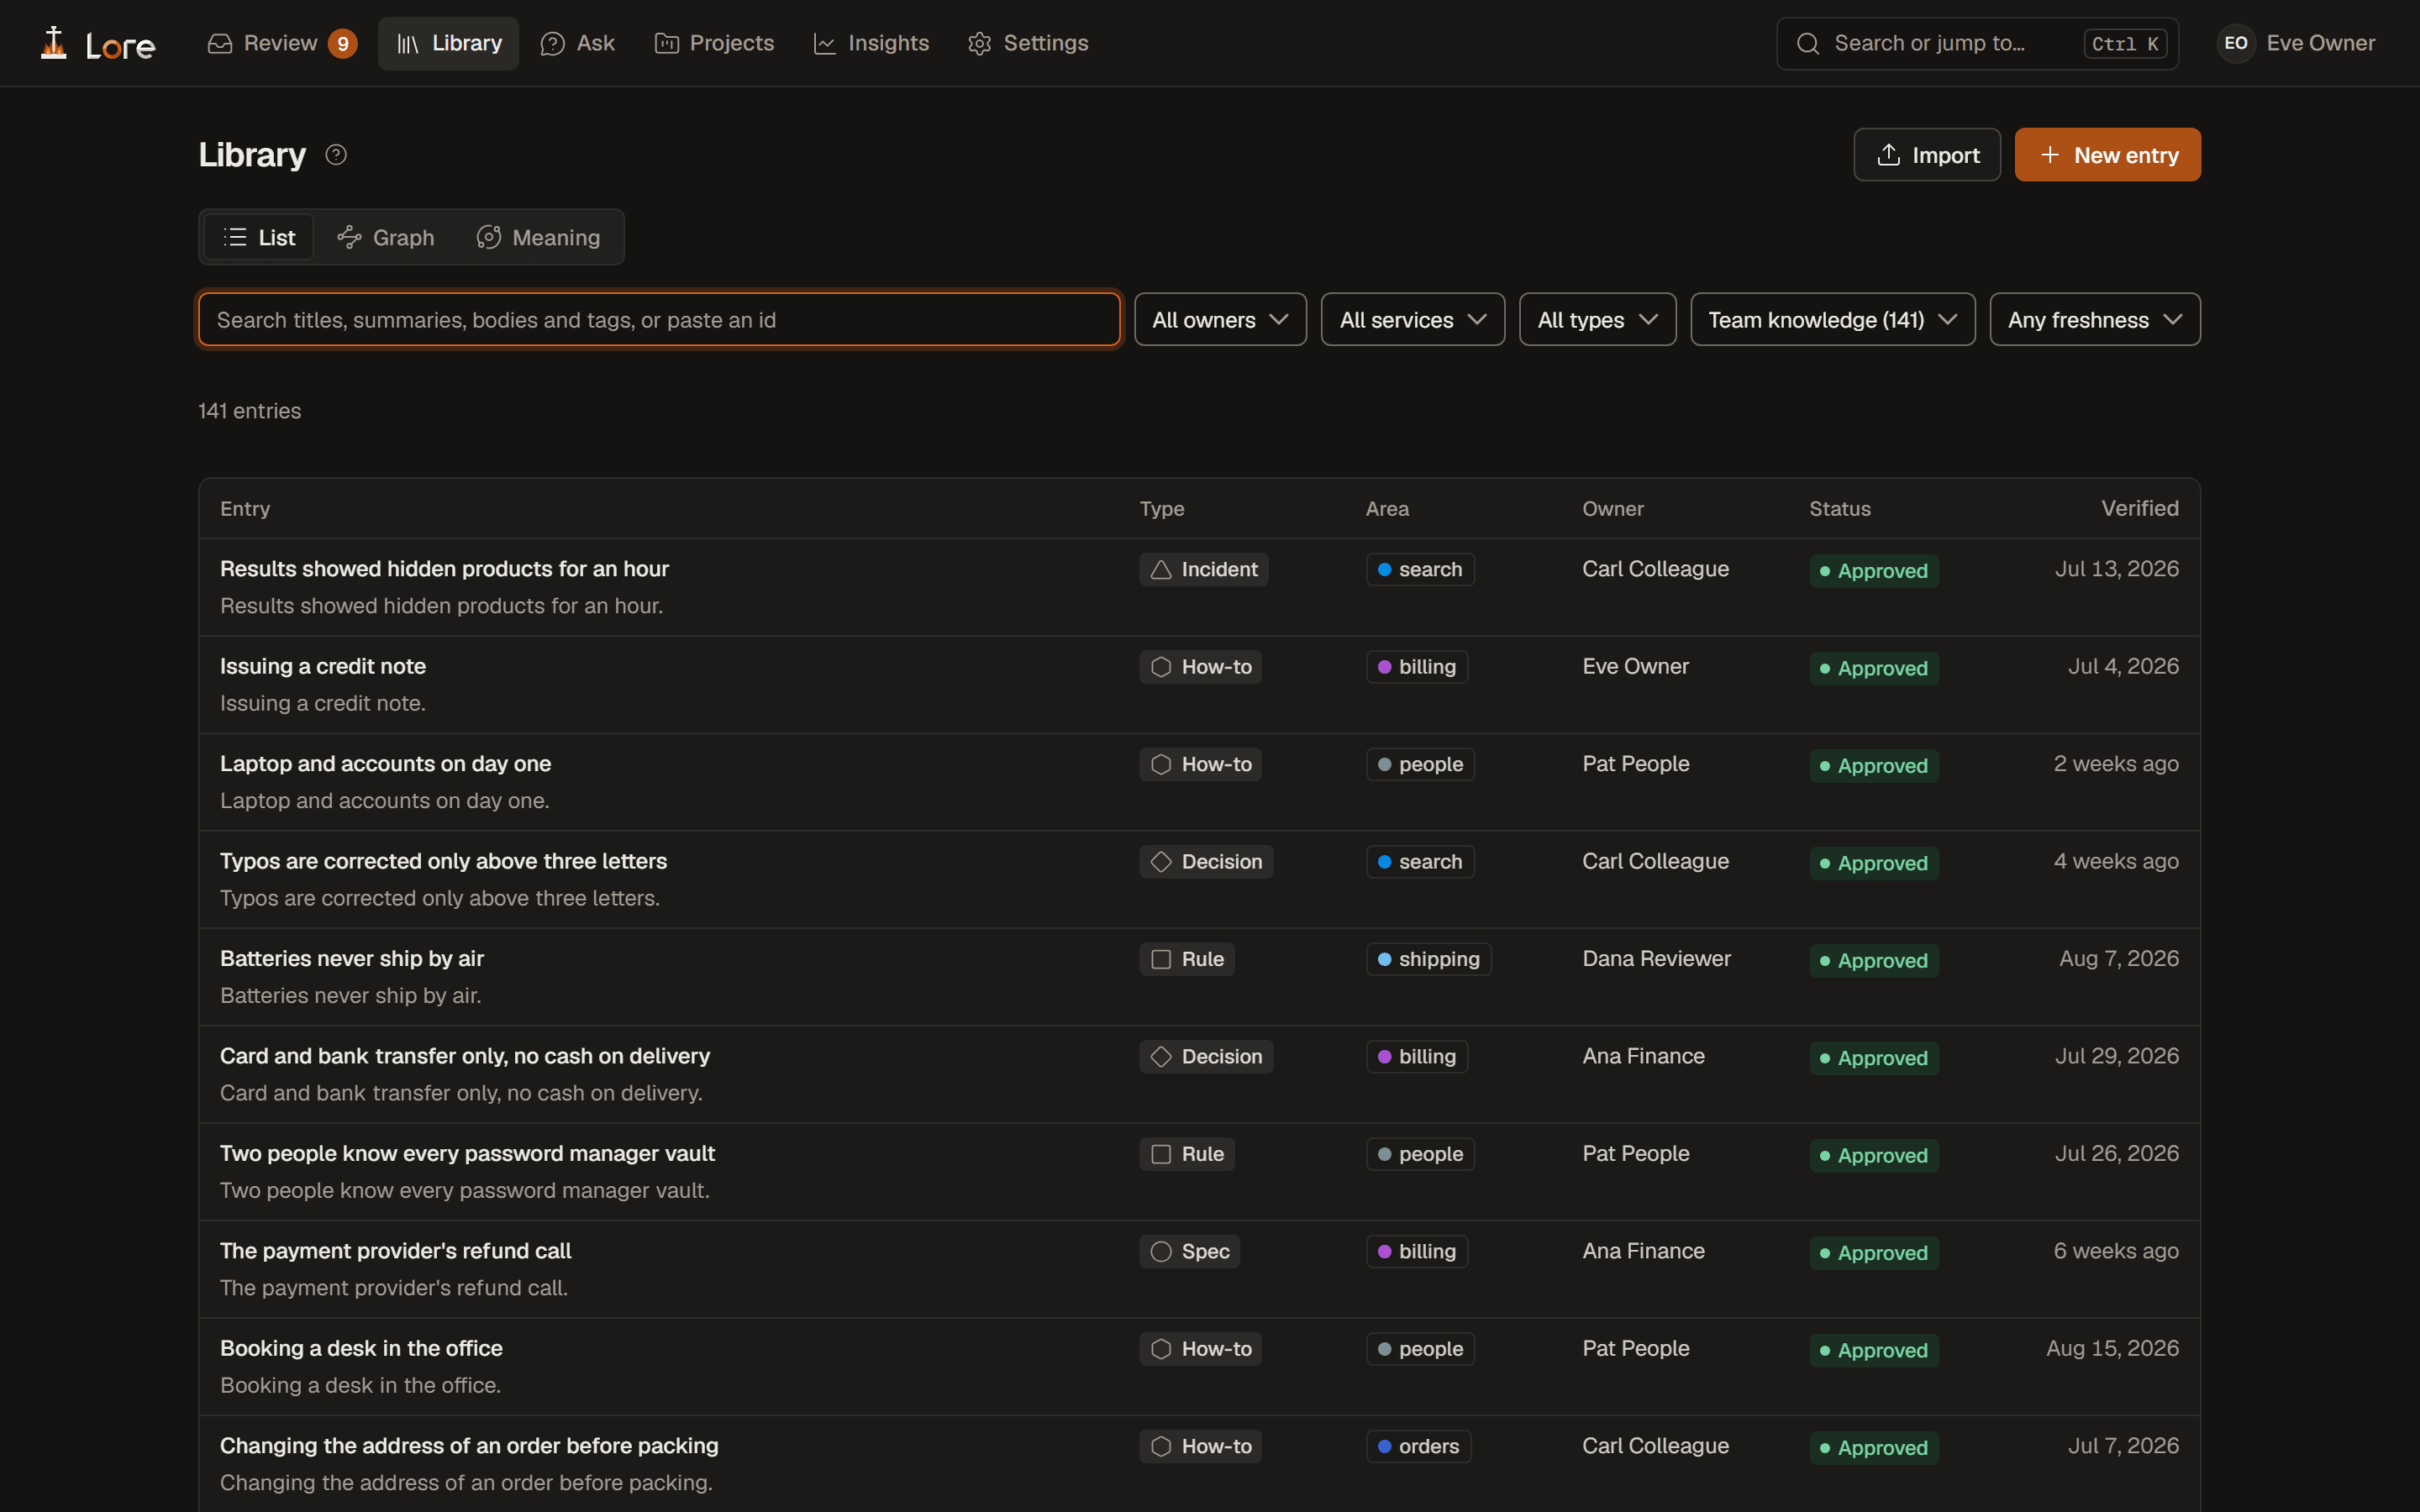Switch to the Meaning view
The image size is (2420, 1512).
tap(539, 237)
